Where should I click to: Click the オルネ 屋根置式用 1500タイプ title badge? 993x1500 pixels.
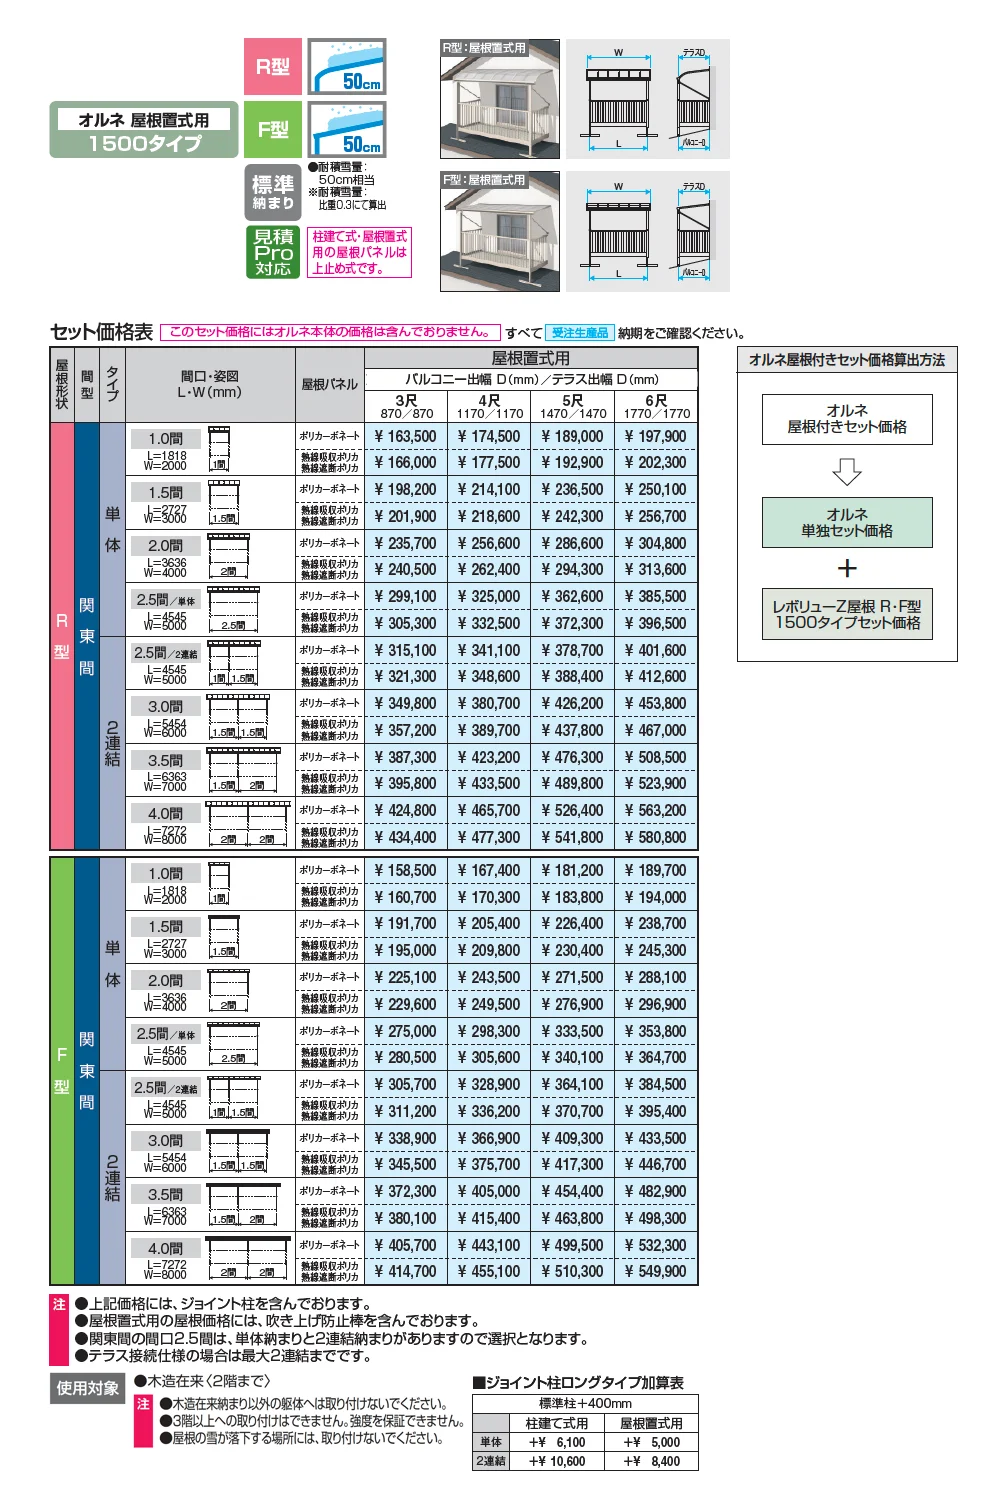click(x=144, y=130)
